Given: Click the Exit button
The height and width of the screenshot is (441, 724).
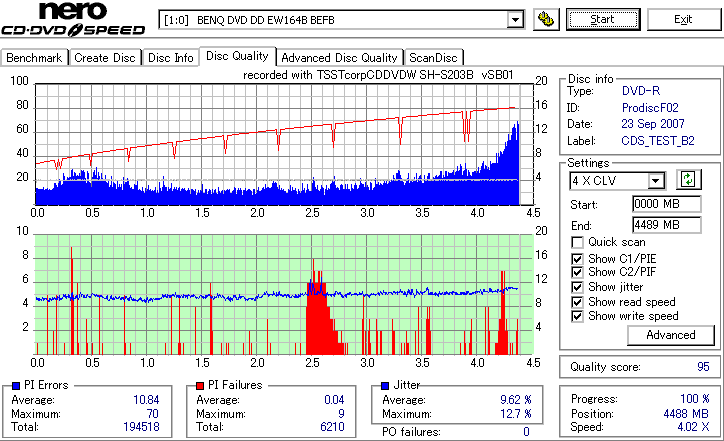Looking at the screenshot, I should click(x=683, y=19).
